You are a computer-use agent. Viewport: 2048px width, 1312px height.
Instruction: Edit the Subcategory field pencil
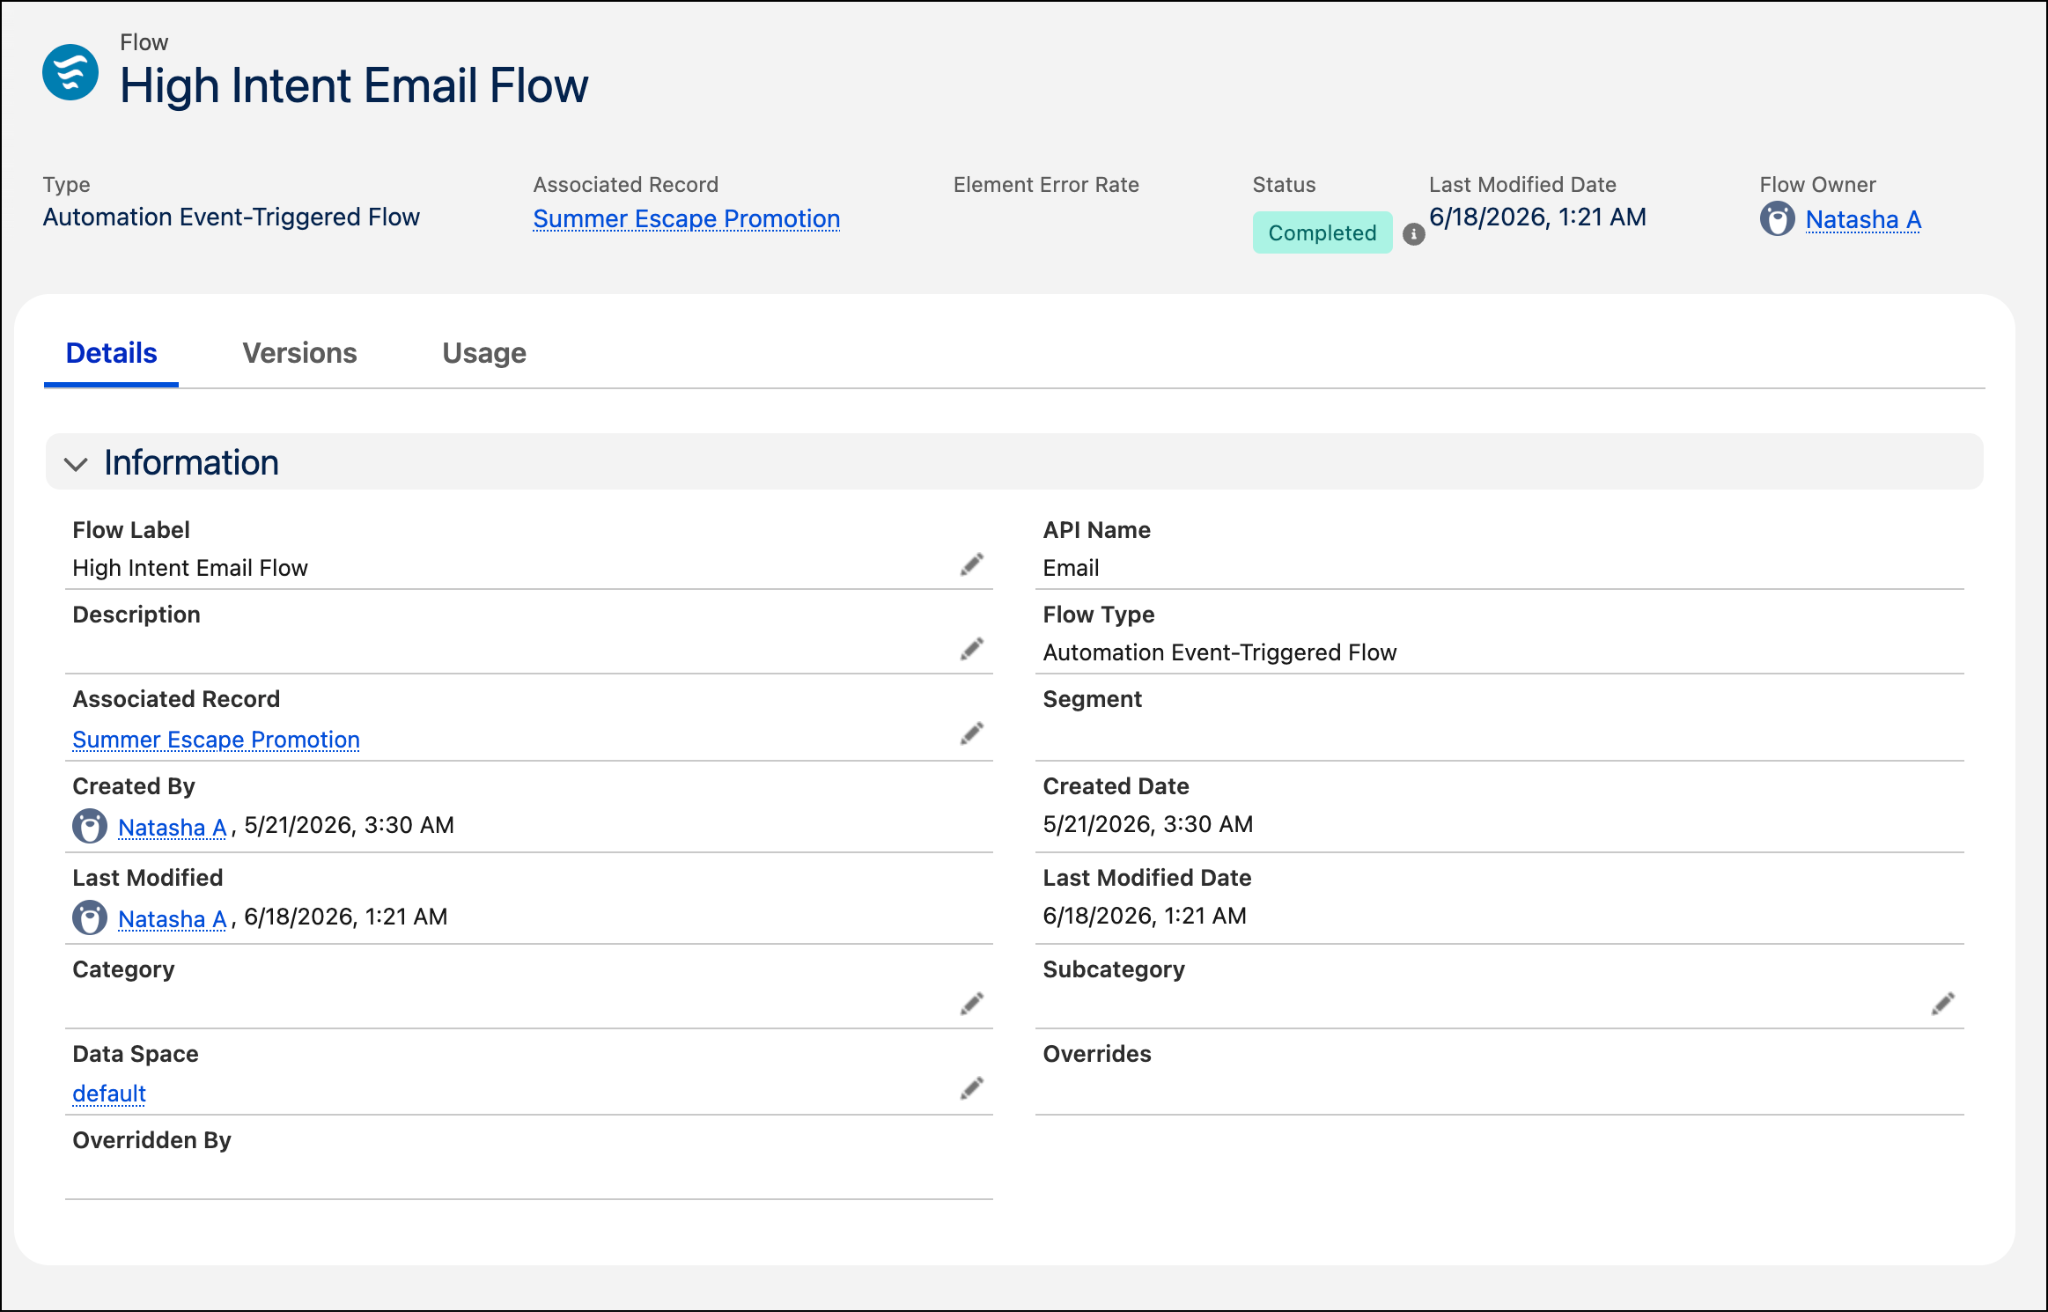pos(1943,1004)
